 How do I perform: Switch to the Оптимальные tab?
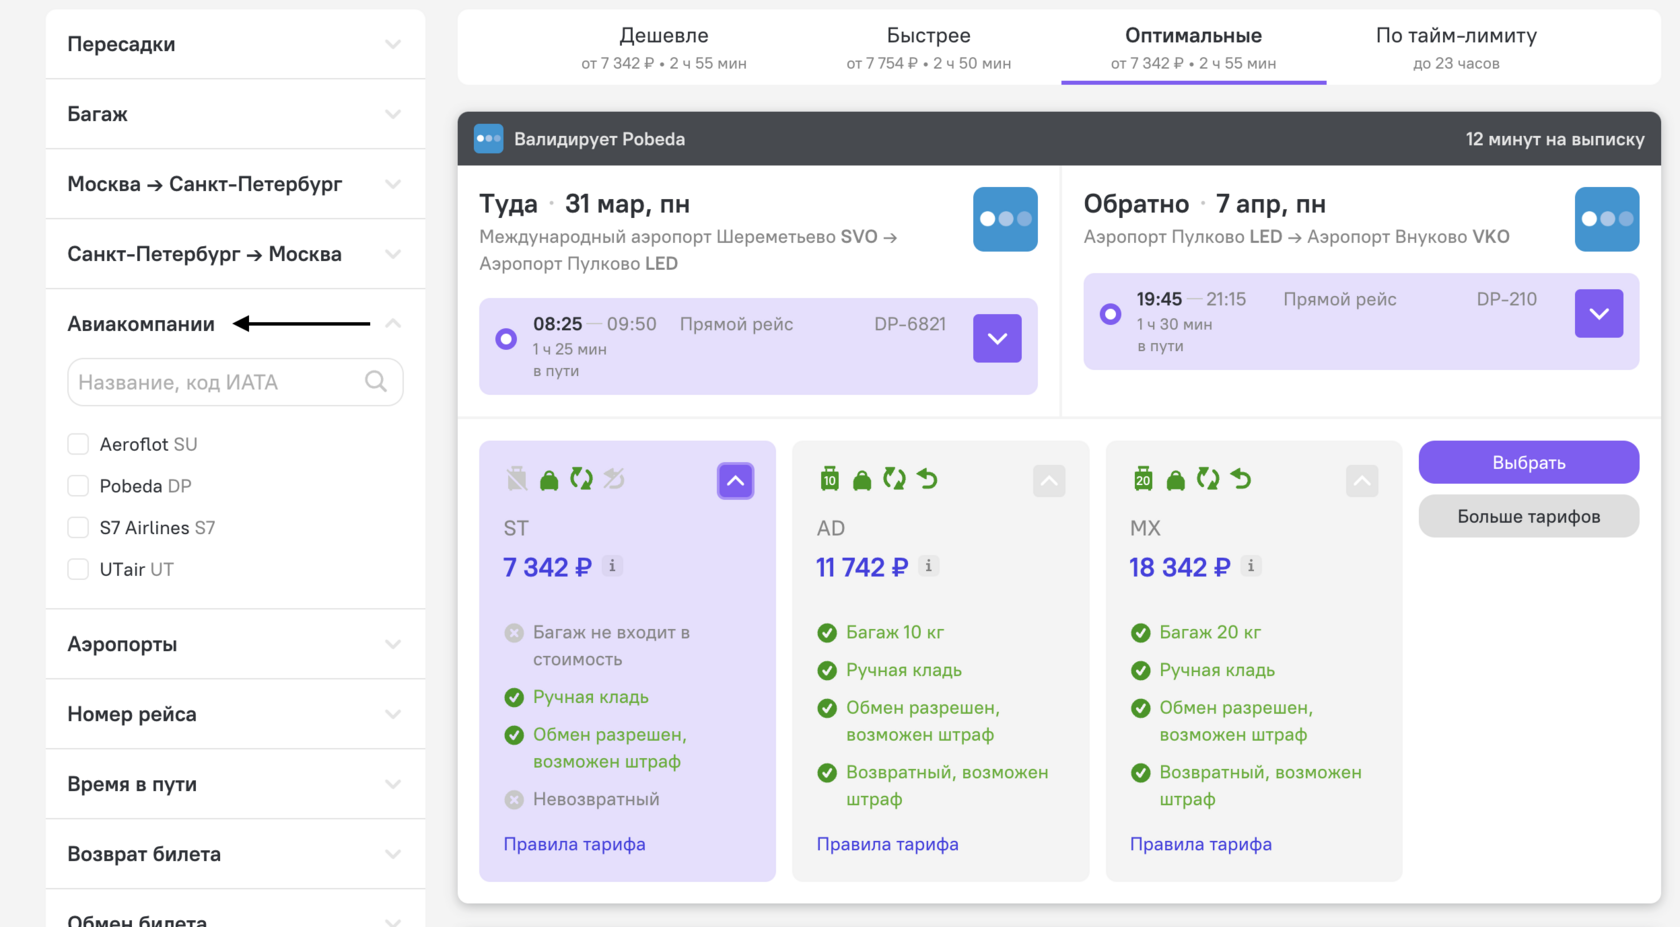(1194, 48)
